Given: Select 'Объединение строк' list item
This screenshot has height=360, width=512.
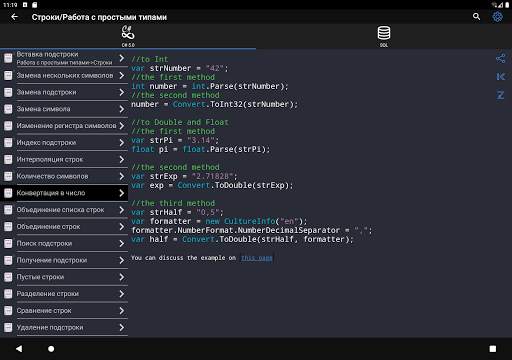Looking at the screenshot, I should (64, 227).
